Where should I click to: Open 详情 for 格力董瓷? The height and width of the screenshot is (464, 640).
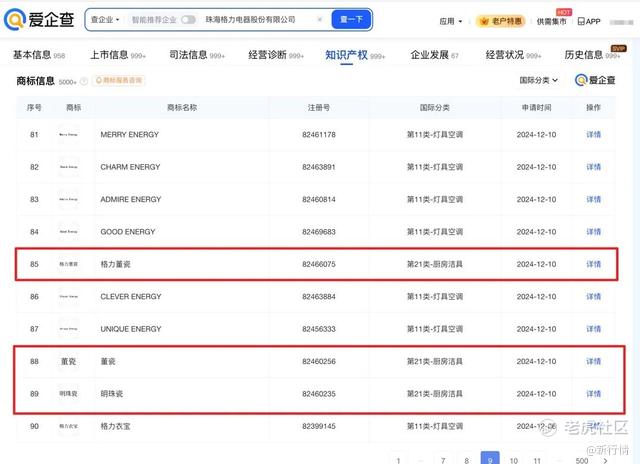pyautogui.click(x=593, y=264)
